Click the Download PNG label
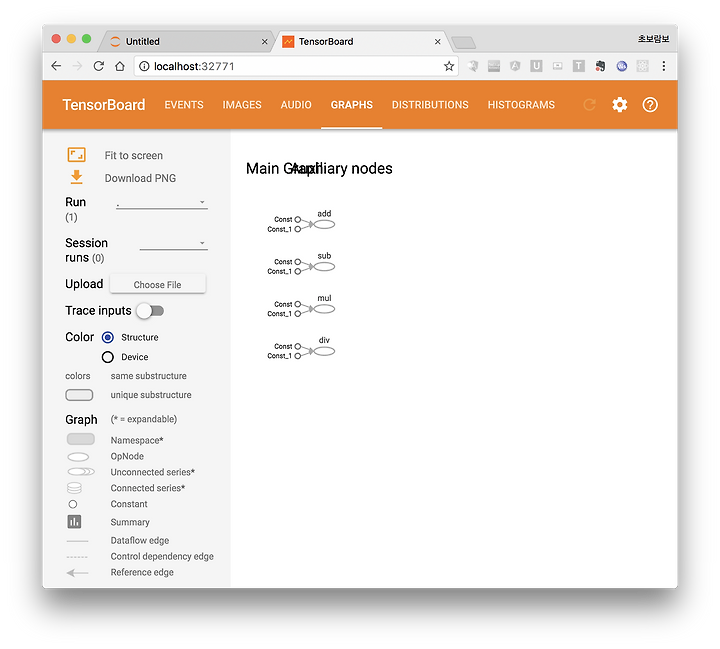The image size is (720, 649). point(140,178)
